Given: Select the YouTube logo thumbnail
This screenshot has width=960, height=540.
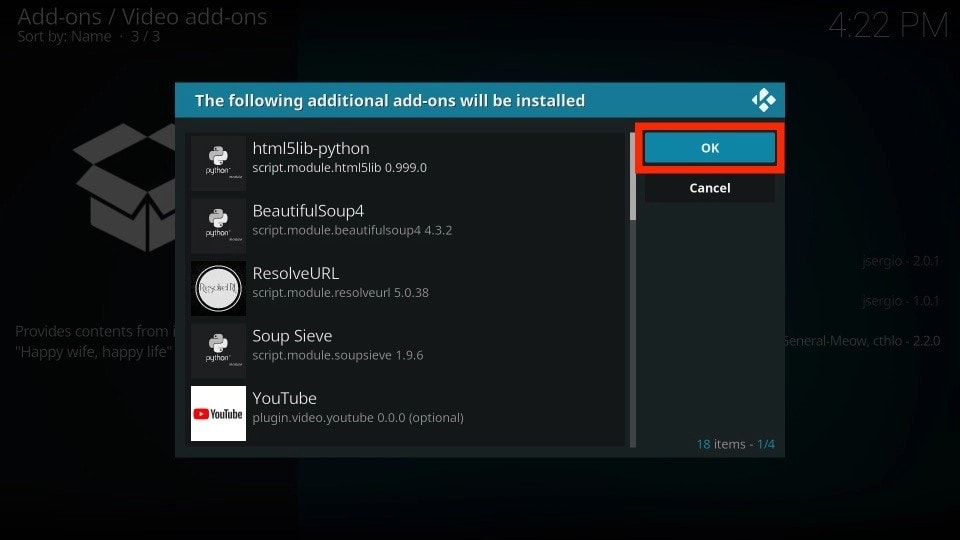Looking at the screenshot, I should [218, 413].
